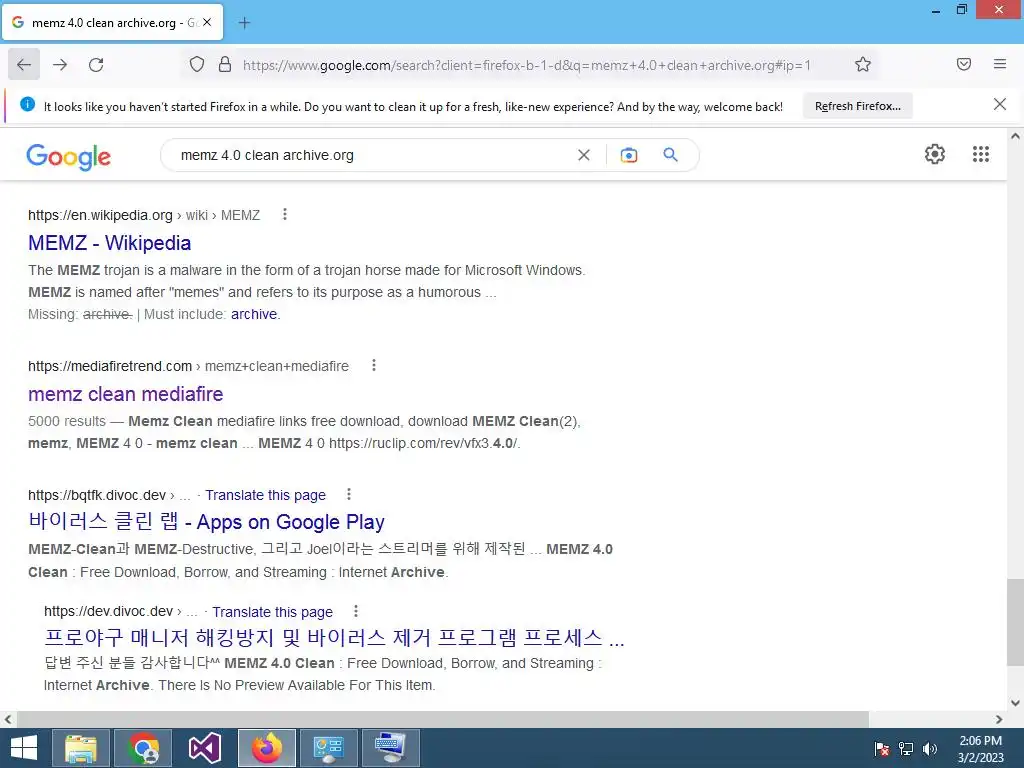Click the Refresh Firefox button

coord(857,106)
